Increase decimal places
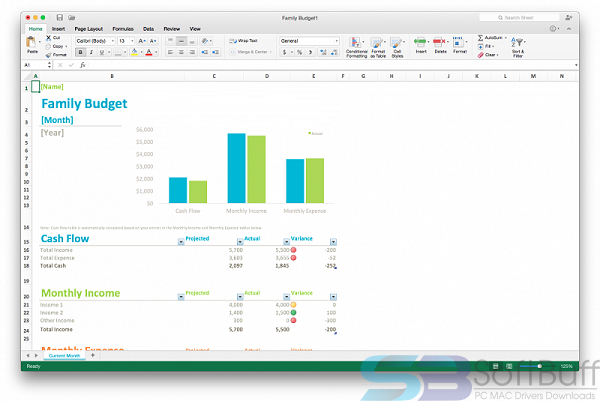This screenshot has width=600, height=401. coord(323,52)
